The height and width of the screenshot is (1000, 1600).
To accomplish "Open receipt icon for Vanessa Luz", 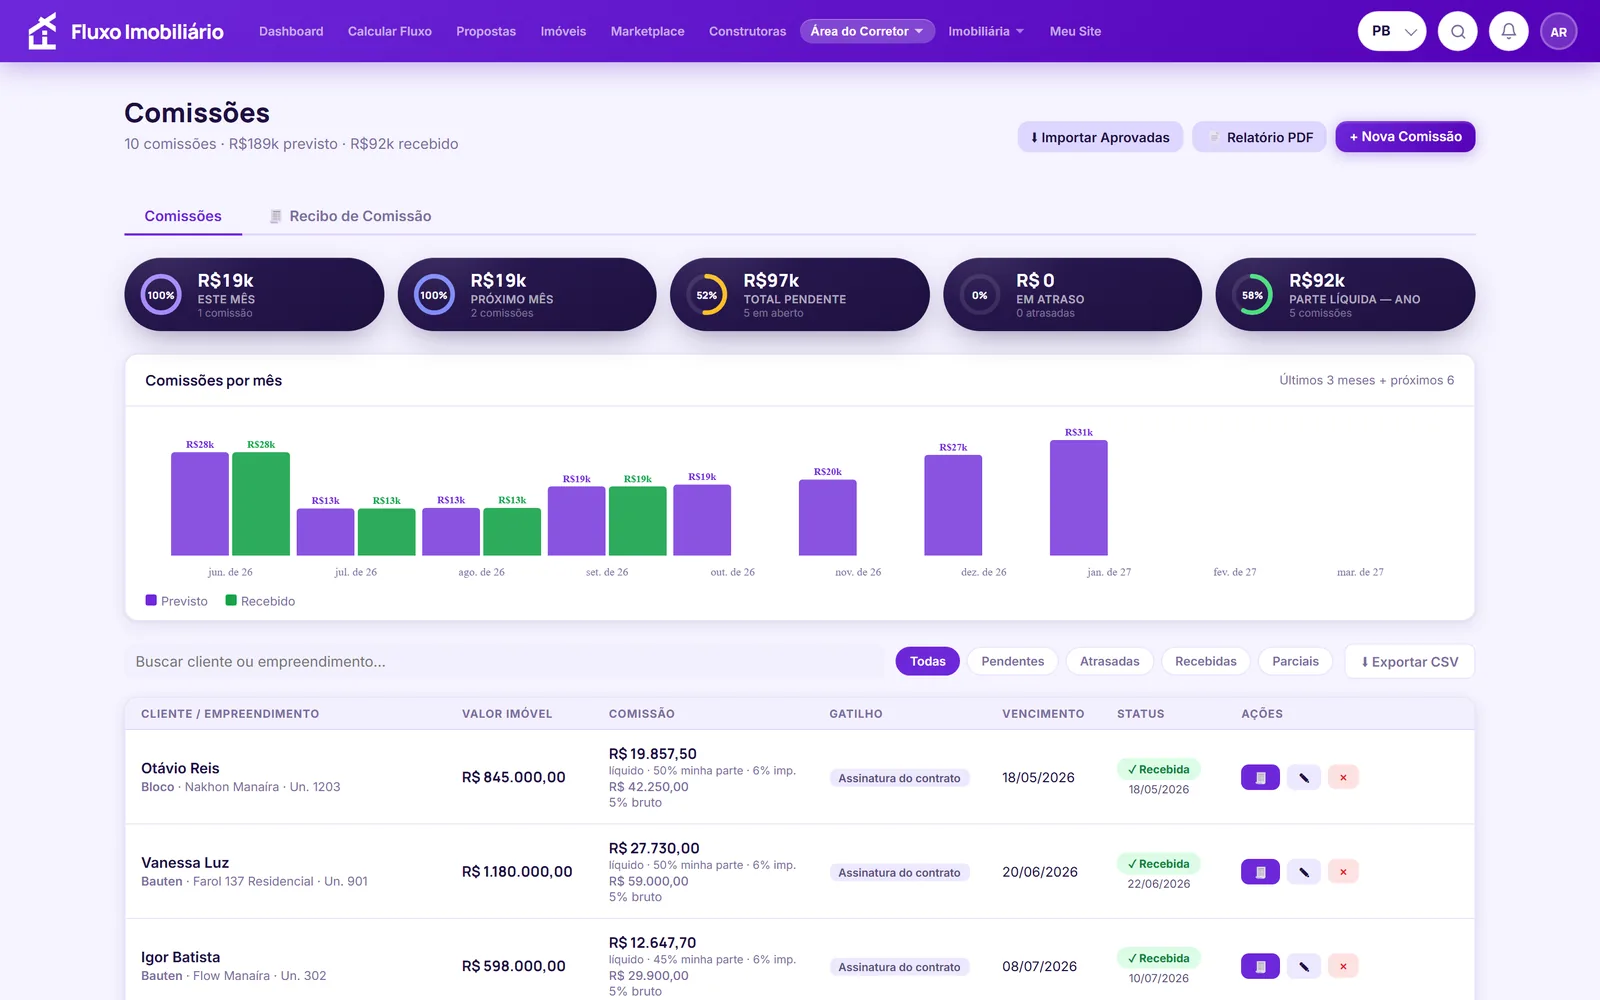I will coord(1260,872).
